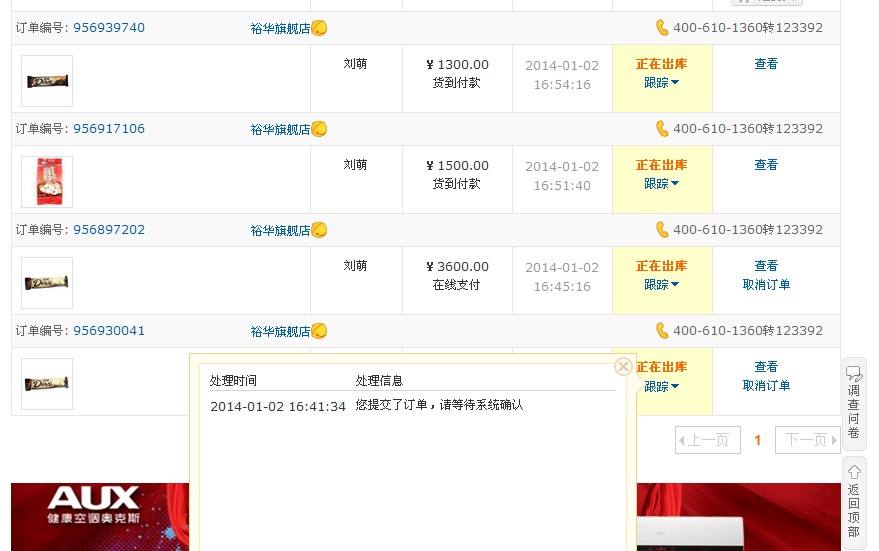
Task: Open 裕华旗舰店 link for order 956897202
Action: [280, 230]
